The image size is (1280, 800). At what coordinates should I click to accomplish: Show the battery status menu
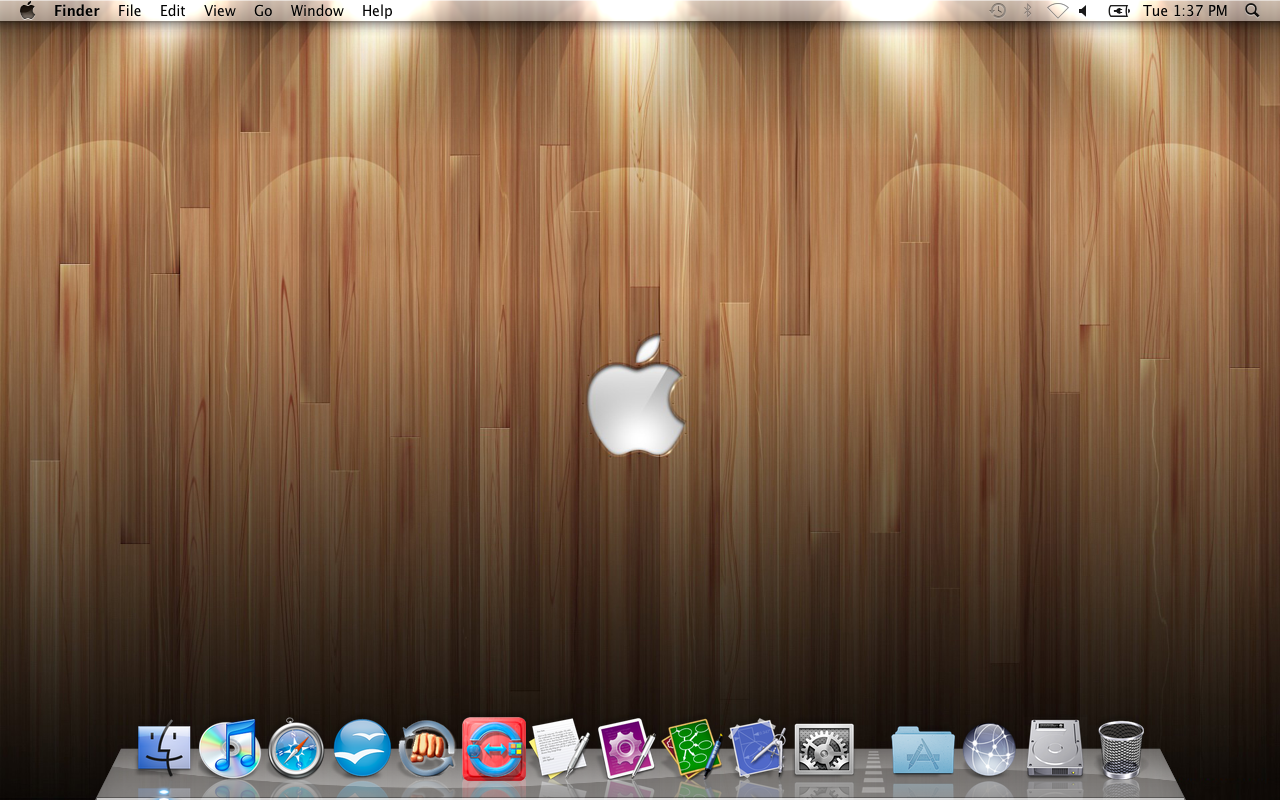pyautogui.click(x=1119, y=11)
